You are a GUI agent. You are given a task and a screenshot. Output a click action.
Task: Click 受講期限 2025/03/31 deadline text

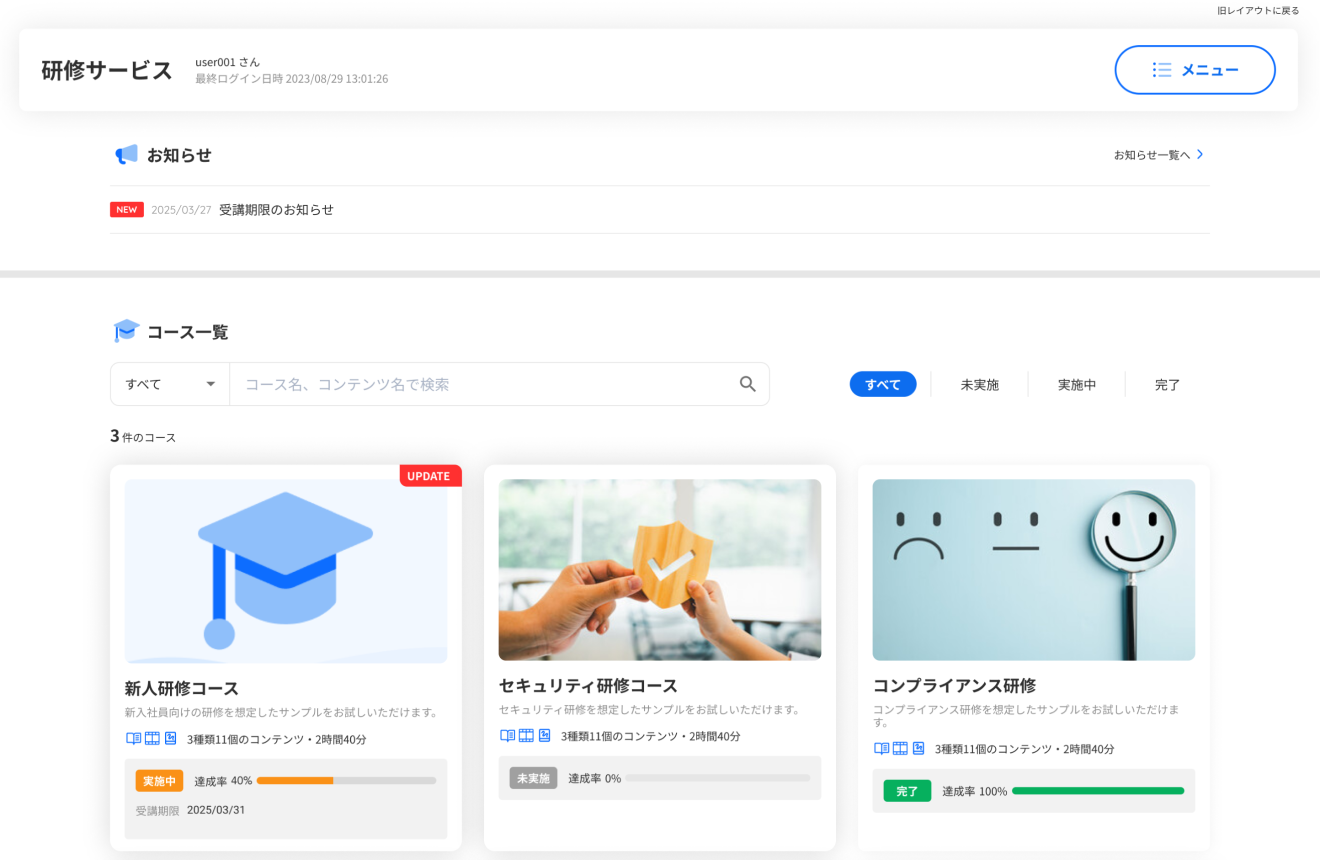(190, 810)
